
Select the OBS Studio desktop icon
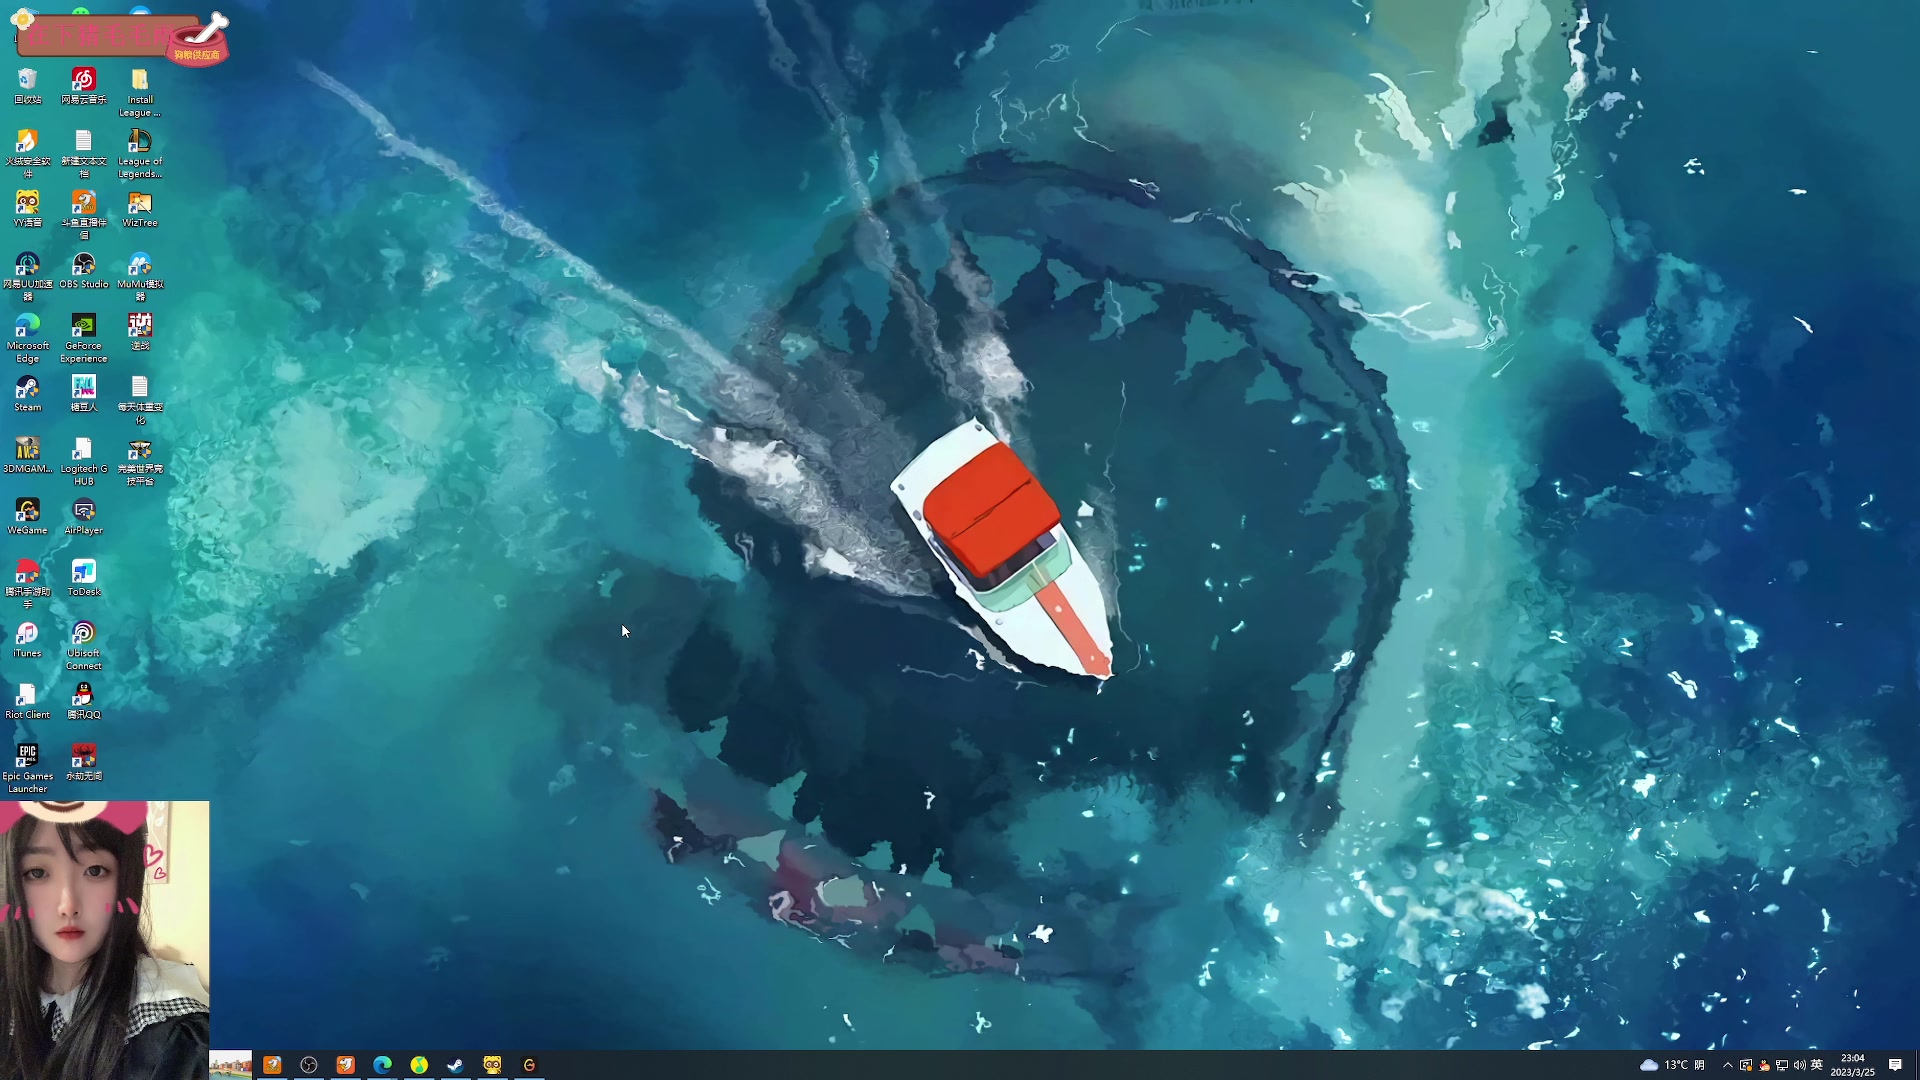coord(83,265)
